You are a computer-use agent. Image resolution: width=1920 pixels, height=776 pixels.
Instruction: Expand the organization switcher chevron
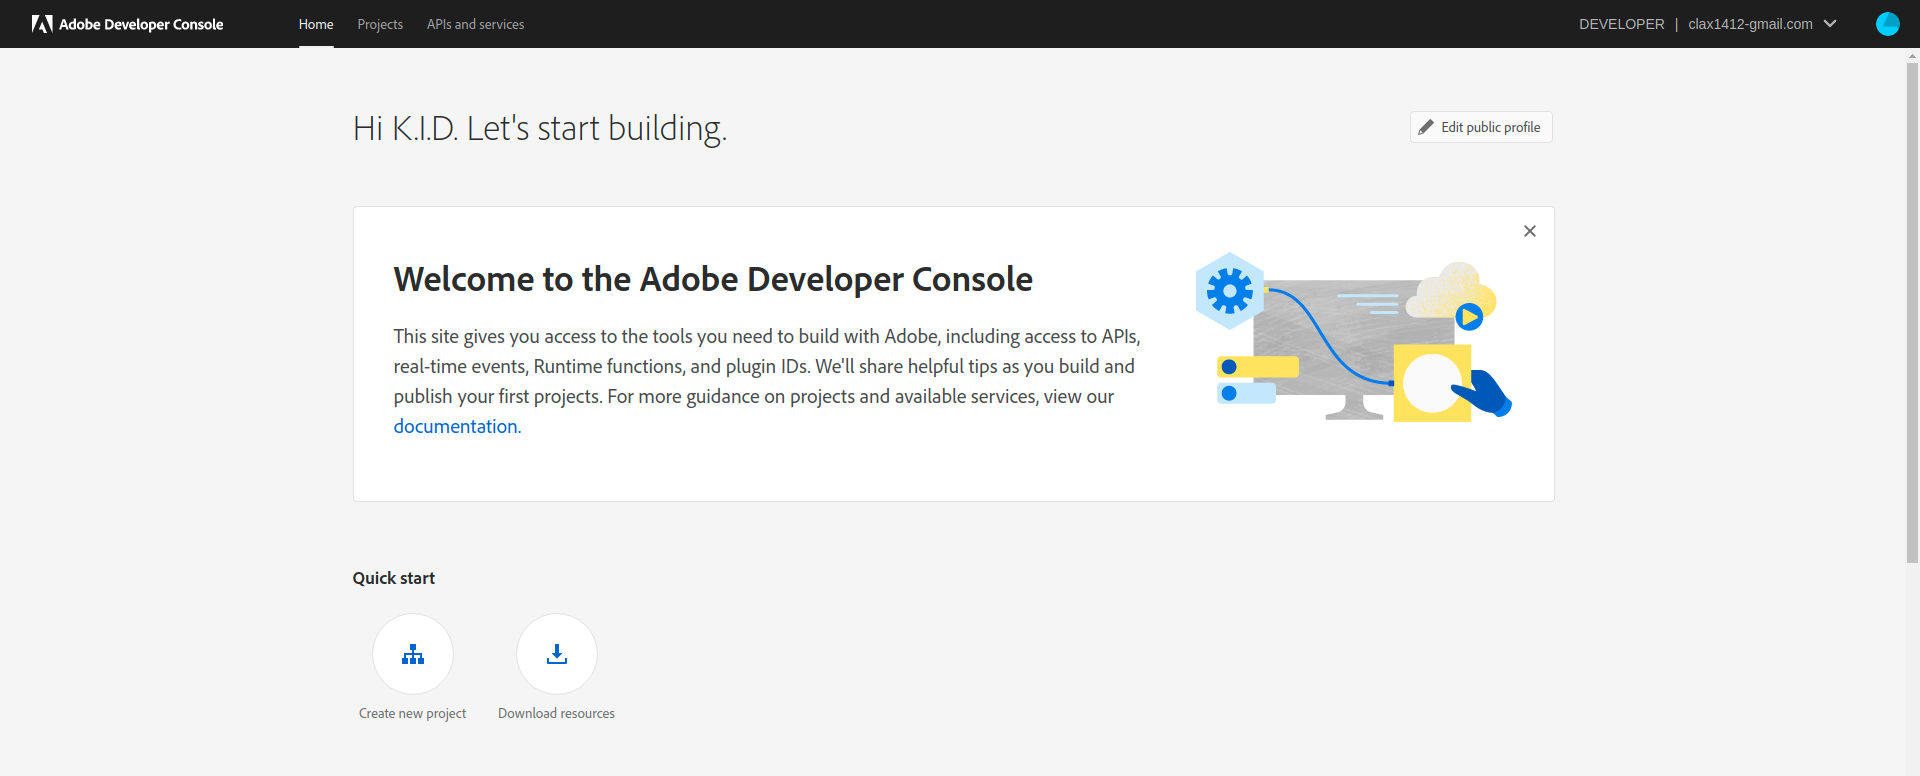click(x=1830, y=24)
